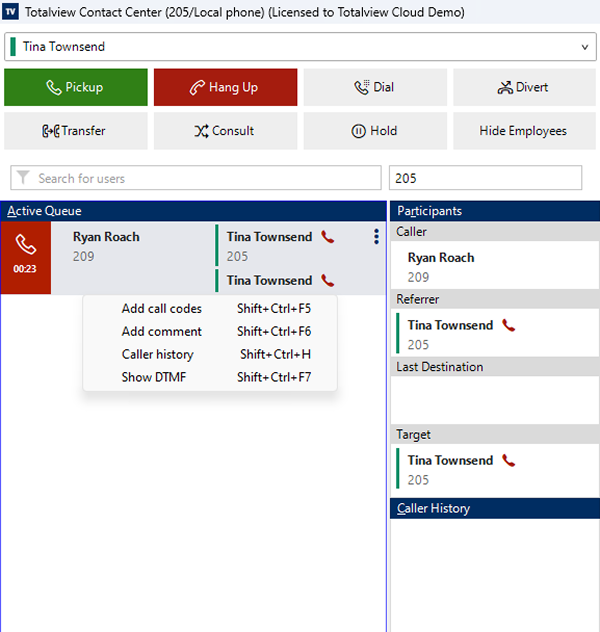This screenshot has width=600, height=632.
Task: Click the Shift+Ctrl+F5 shortcut text
Action: coord(274,309)
